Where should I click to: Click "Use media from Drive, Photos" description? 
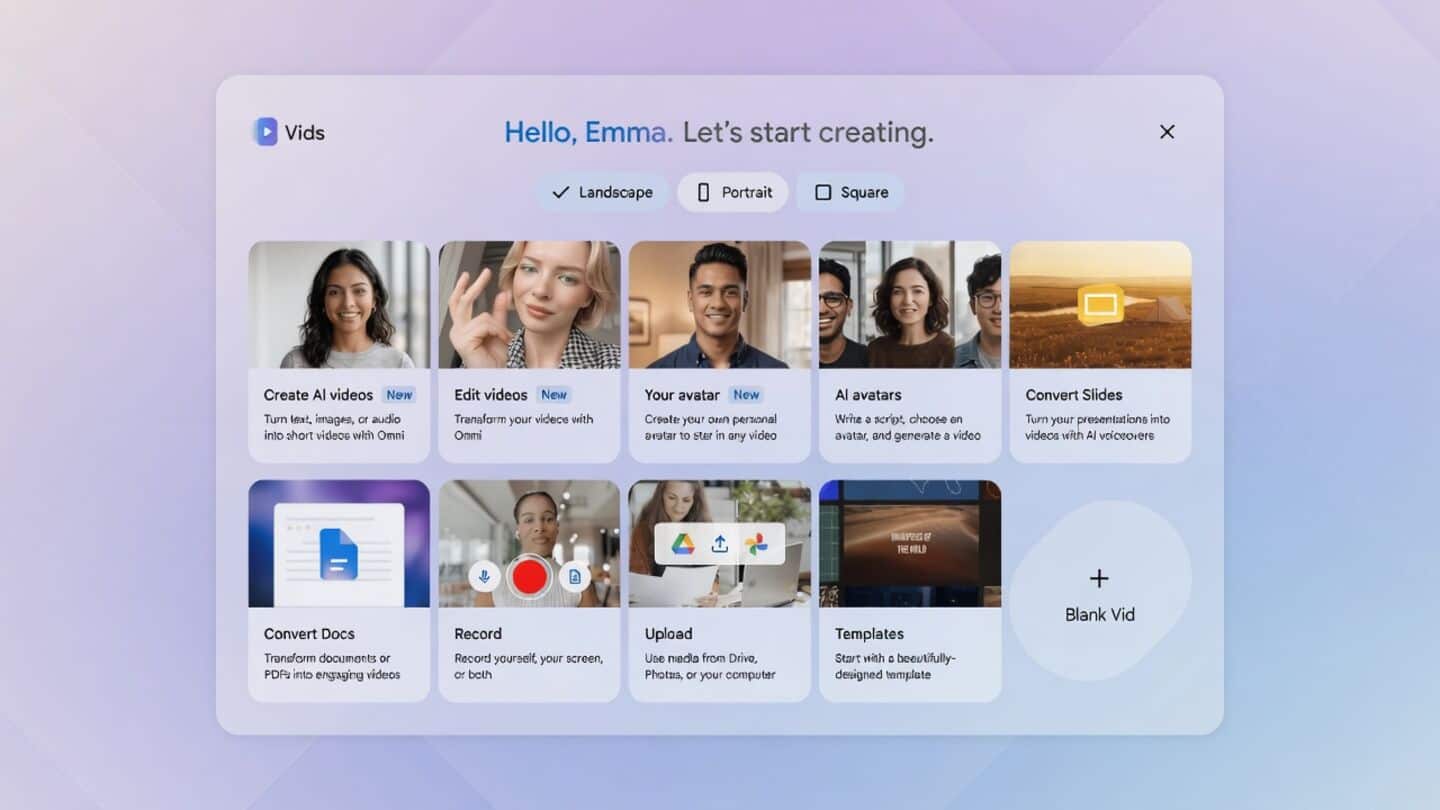pyautogui.click(x=710, y=666)
